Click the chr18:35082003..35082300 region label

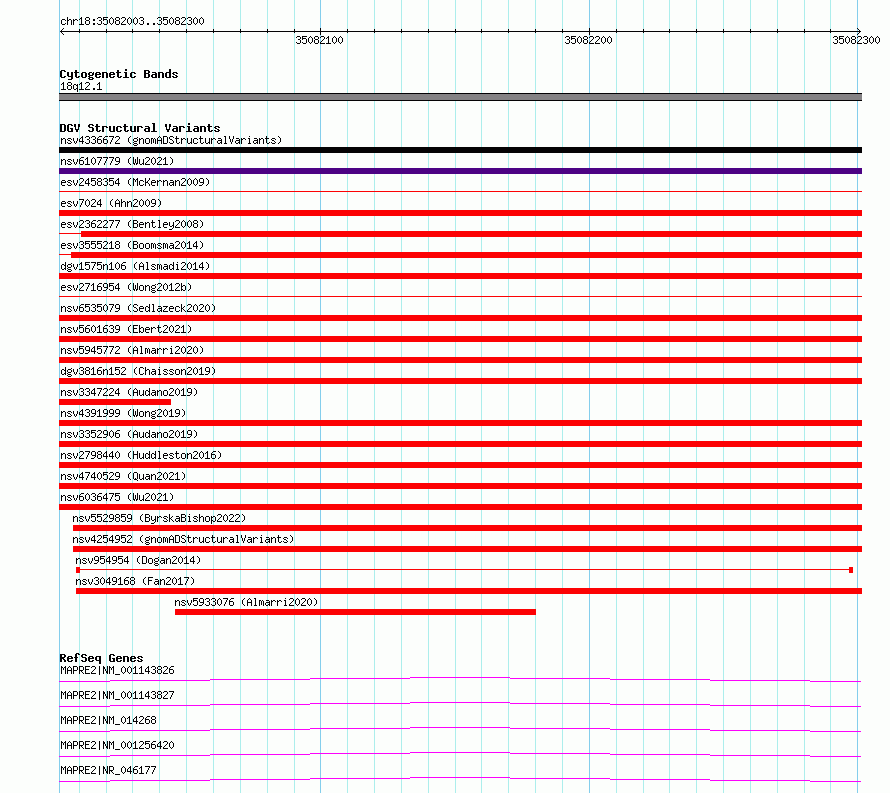132,21
